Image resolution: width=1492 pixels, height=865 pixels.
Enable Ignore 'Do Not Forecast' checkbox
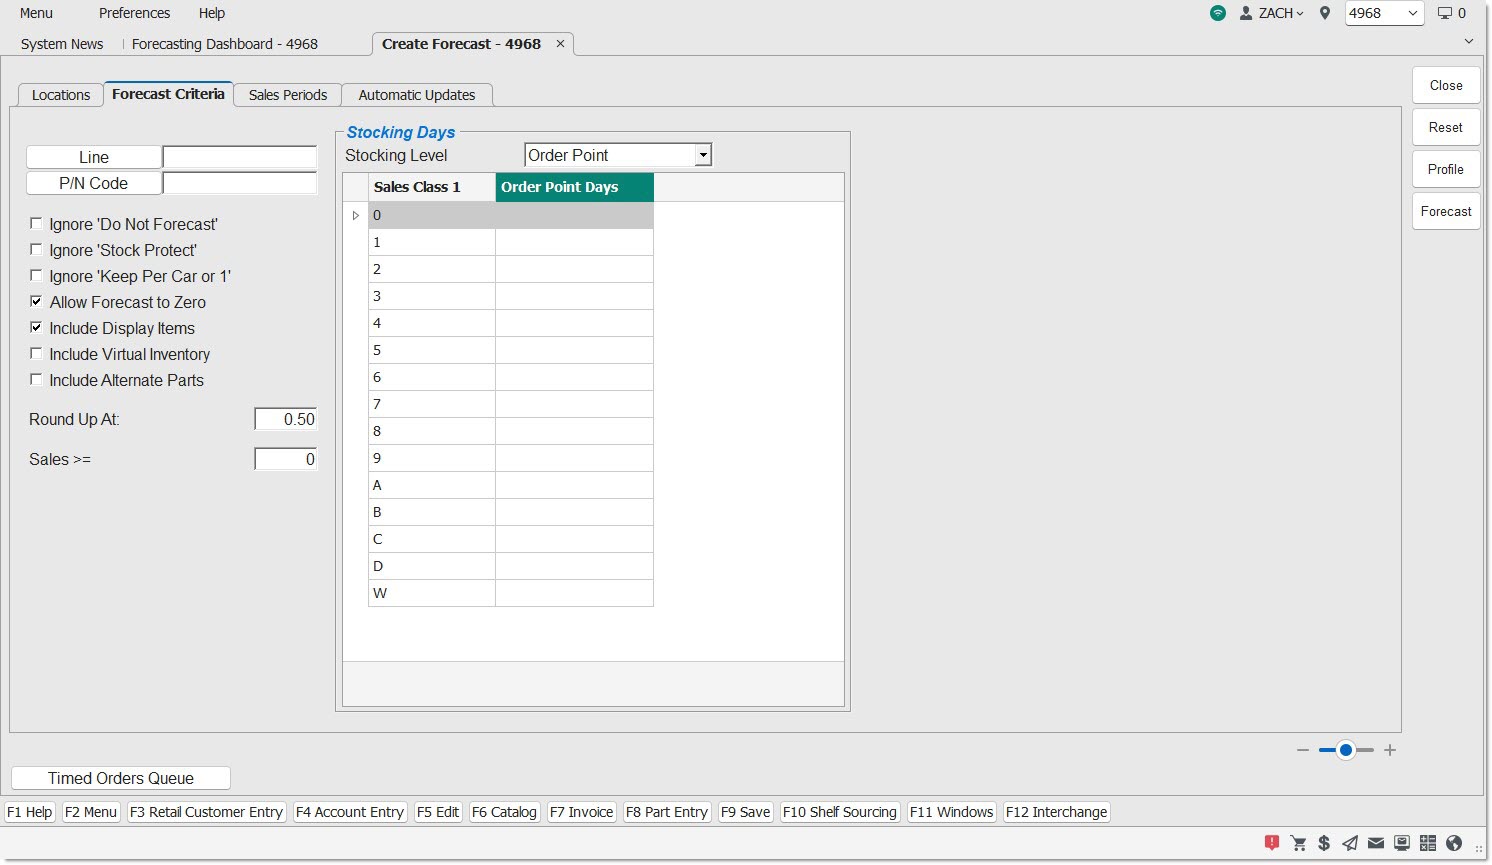coord(36,224)
